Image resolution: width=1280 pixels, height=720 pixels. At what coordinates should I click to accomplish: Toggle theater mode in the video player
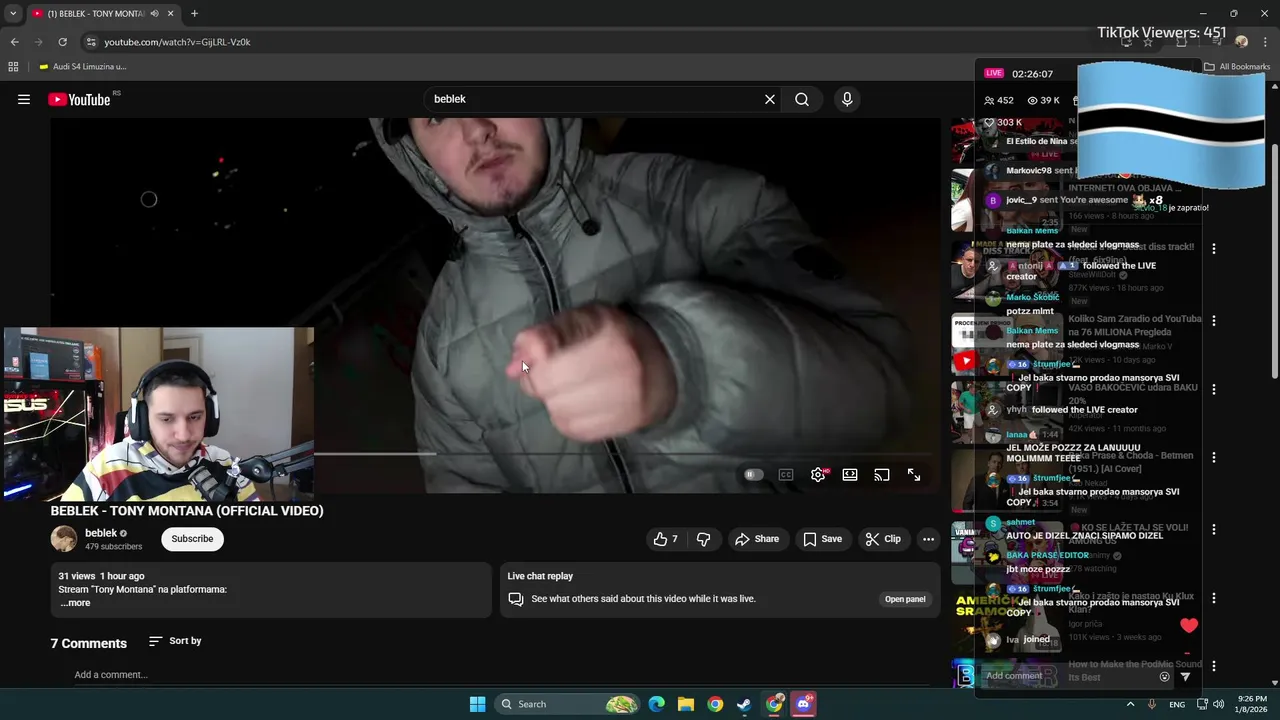tap(850, 475)
